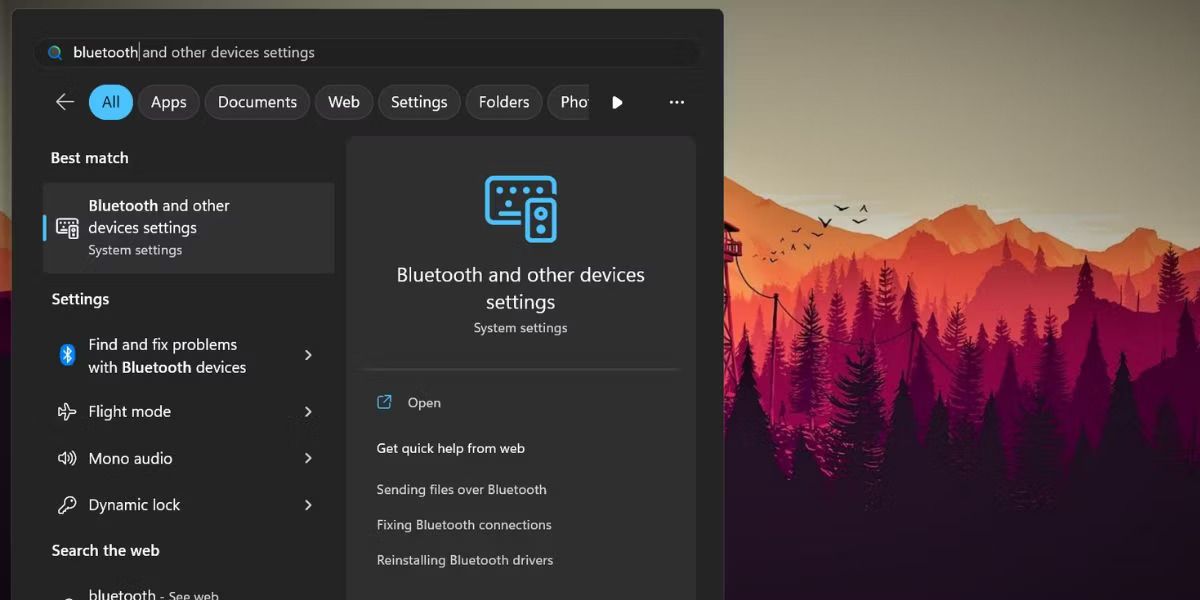The image size is (1200, 600).
Task: Click the large Bluetooth devices preview icon
Action: coord(521,208)
